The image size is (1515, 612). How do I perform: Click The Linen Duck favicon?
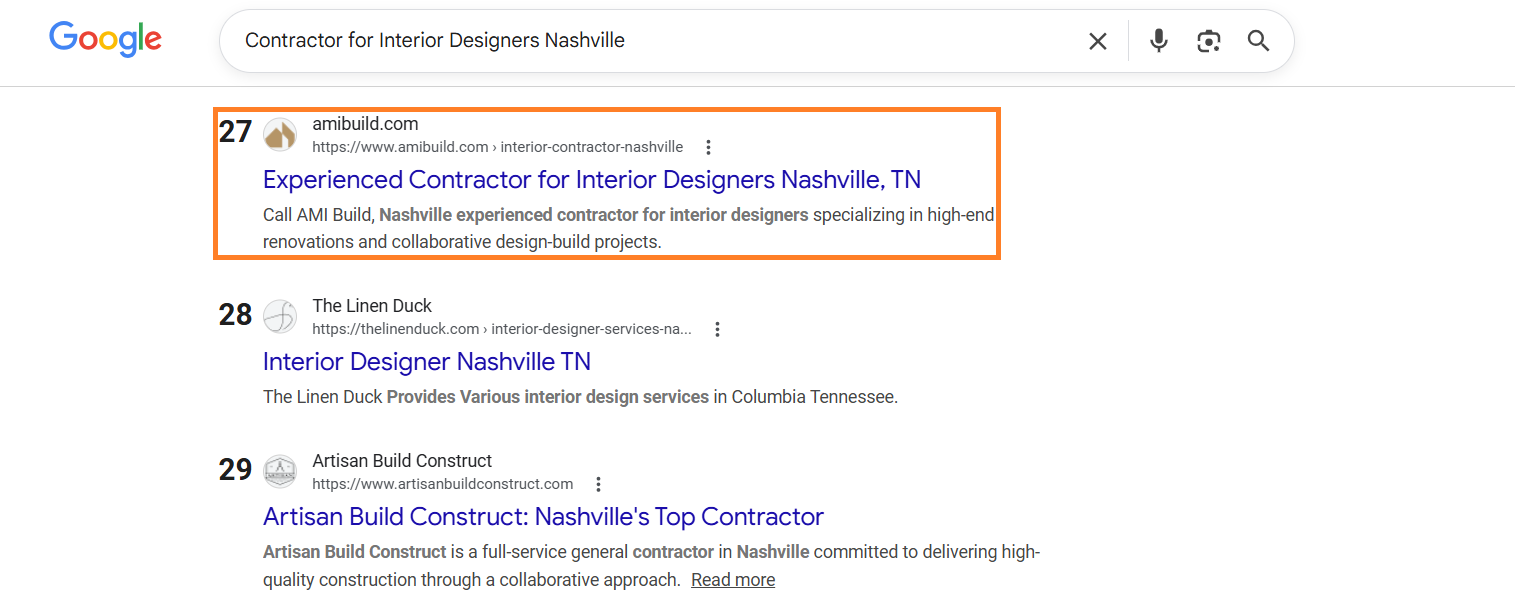(280, 316)
